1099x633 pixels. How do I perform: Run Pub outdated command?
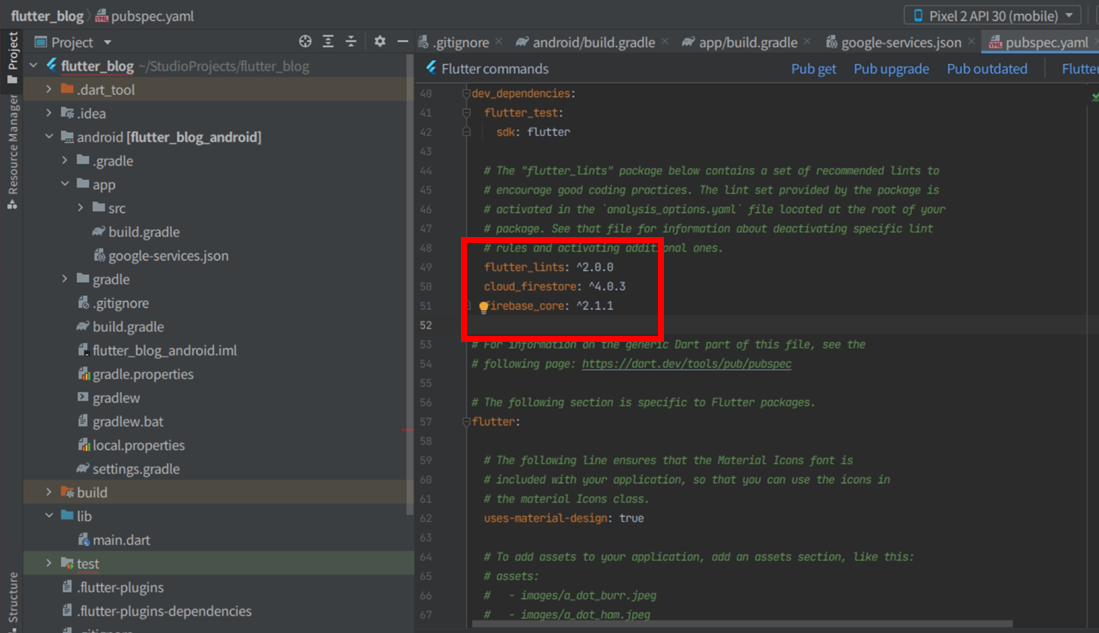[987, 69]
